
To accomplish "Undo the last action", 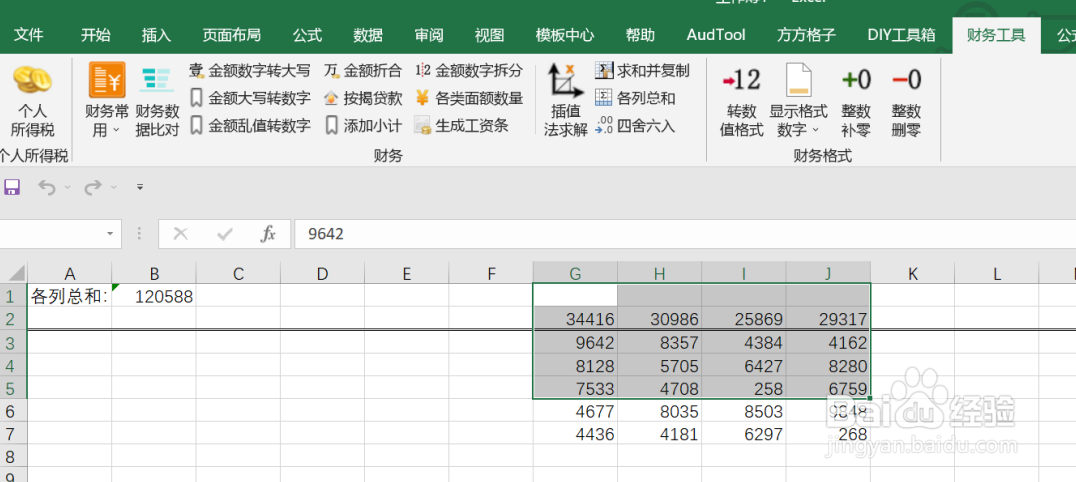I will pyautogui.click(x=47, y=187).
